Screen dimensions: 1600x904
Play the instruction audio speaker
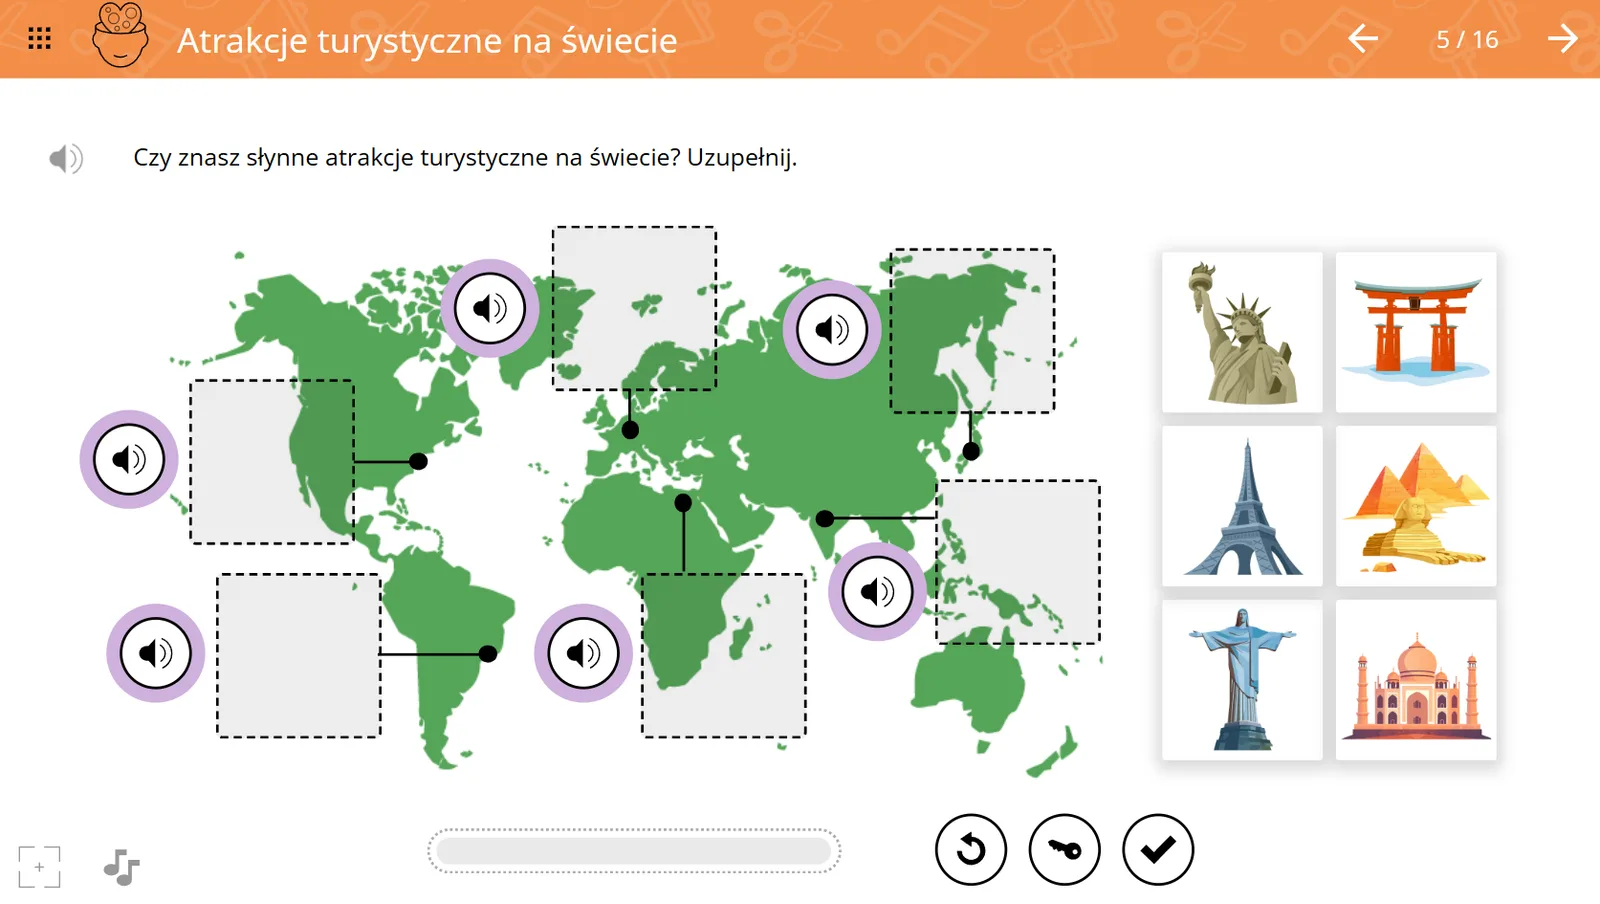point(66,158)
